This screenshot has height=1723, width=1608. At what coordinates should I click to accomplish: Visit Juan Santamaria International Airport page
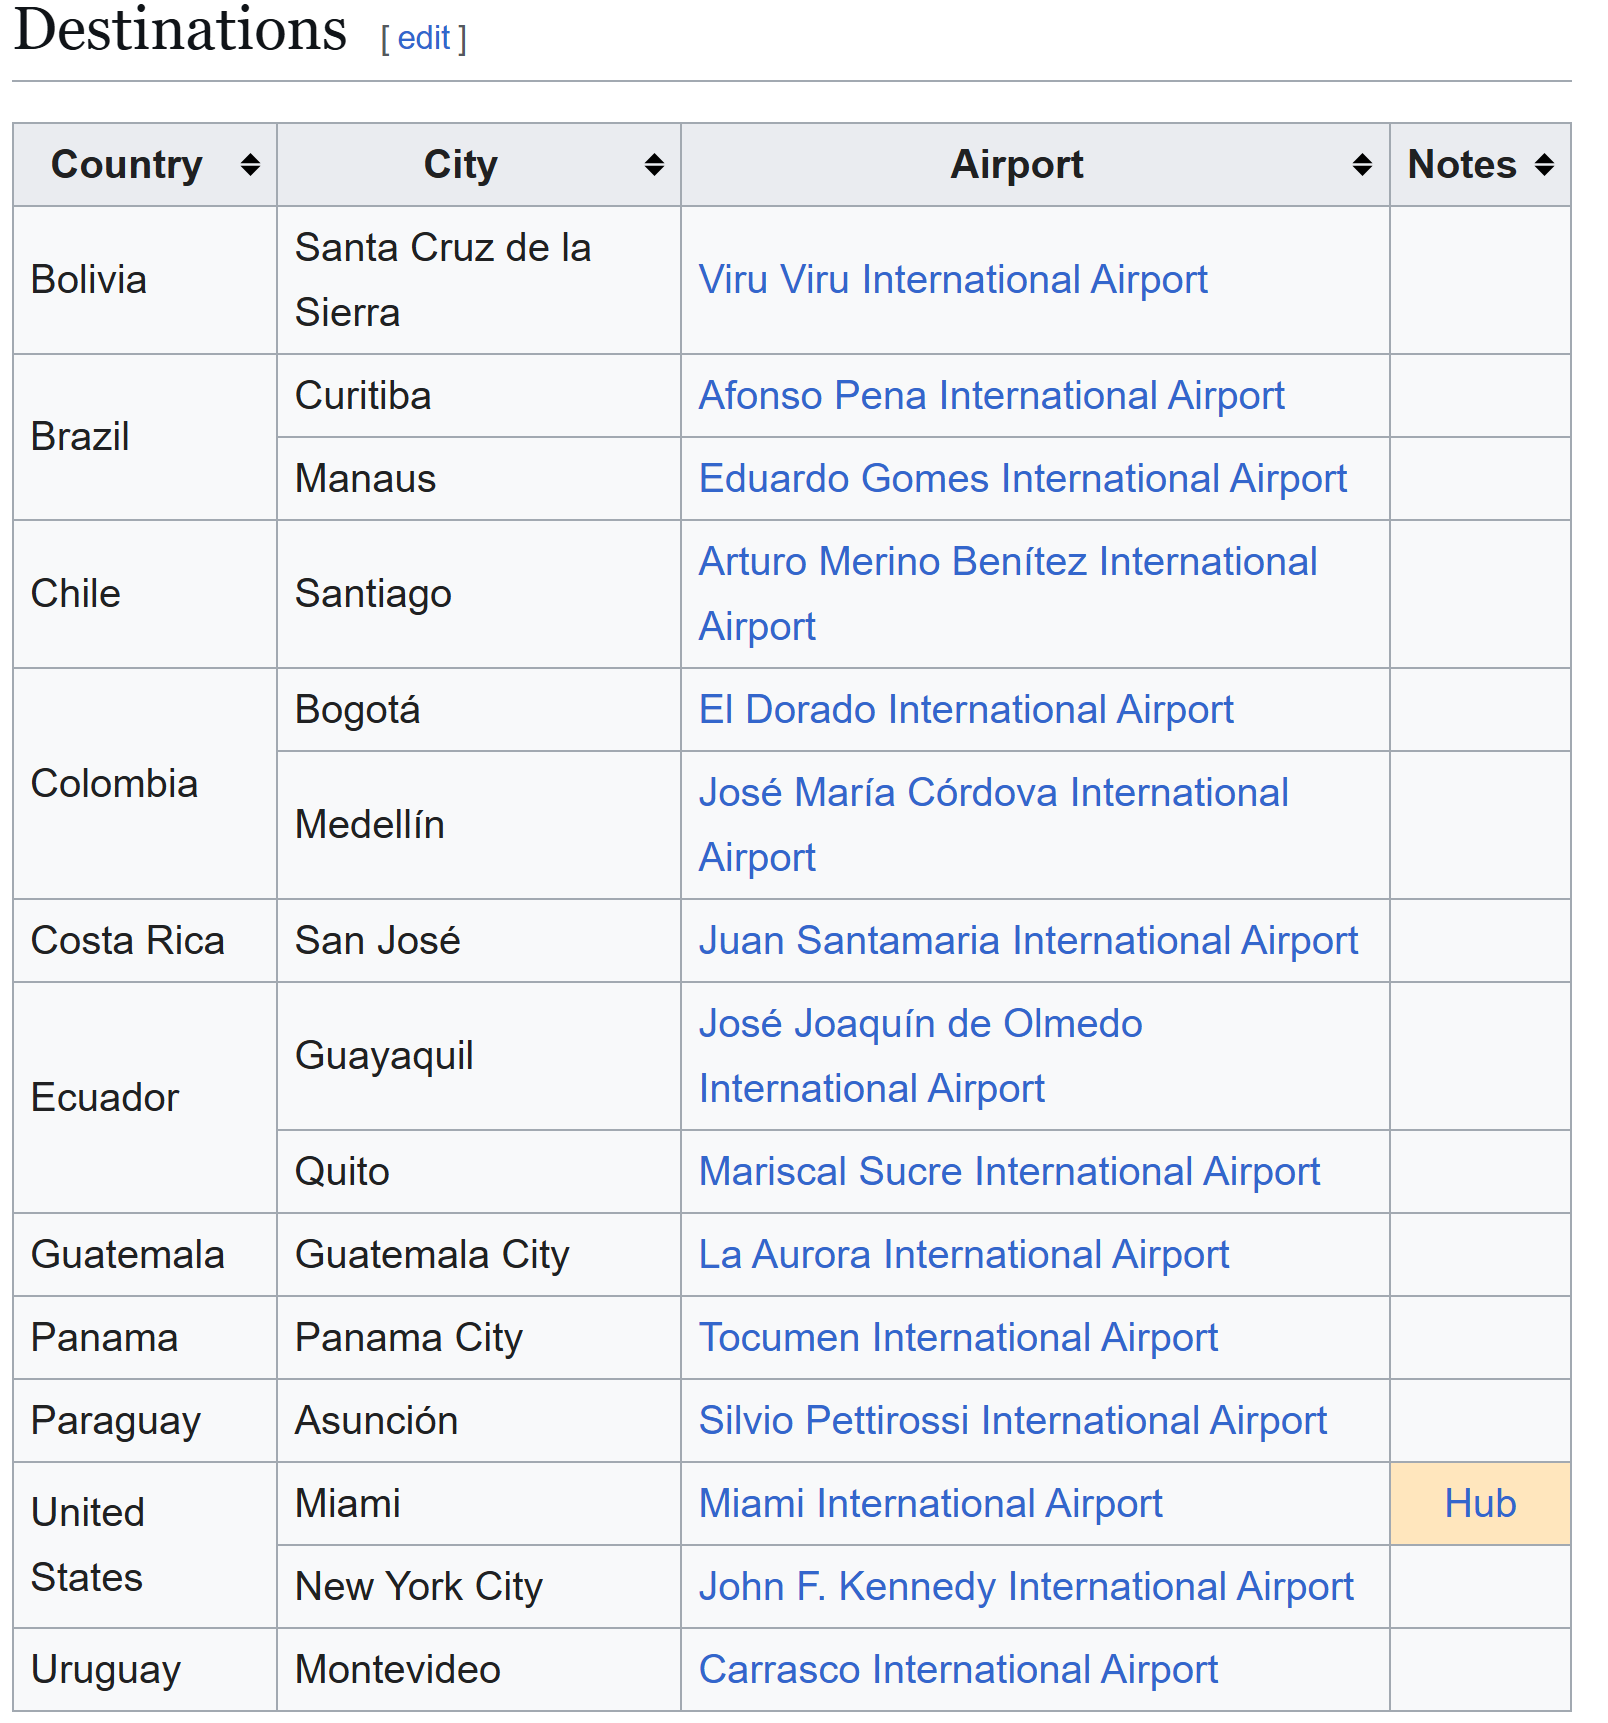(x=1027, y=941)
